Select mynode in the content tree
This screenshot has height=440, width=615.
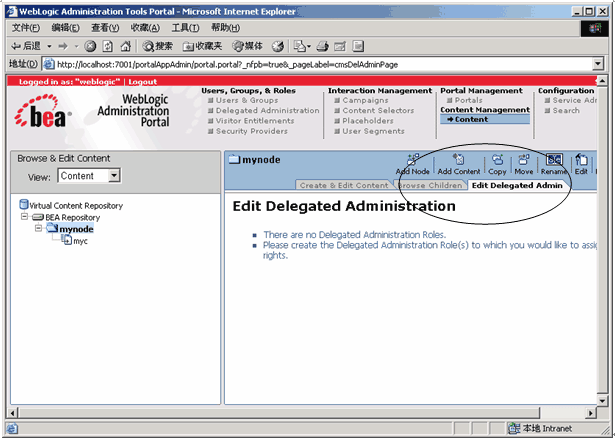76,229
